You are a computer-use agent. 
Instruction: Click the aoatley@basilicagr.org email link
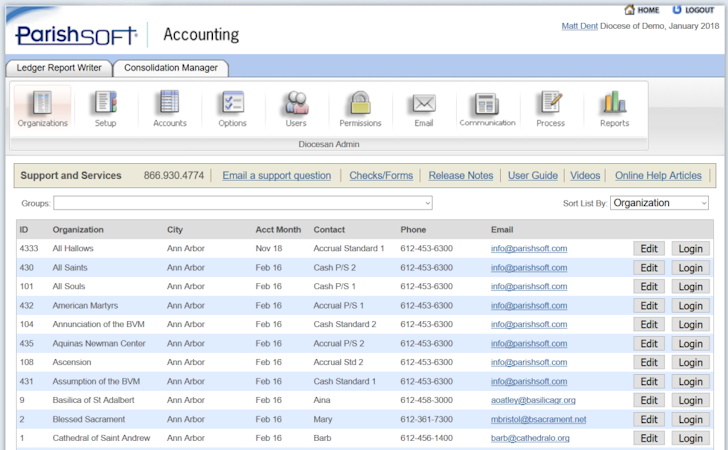[533, 400]
